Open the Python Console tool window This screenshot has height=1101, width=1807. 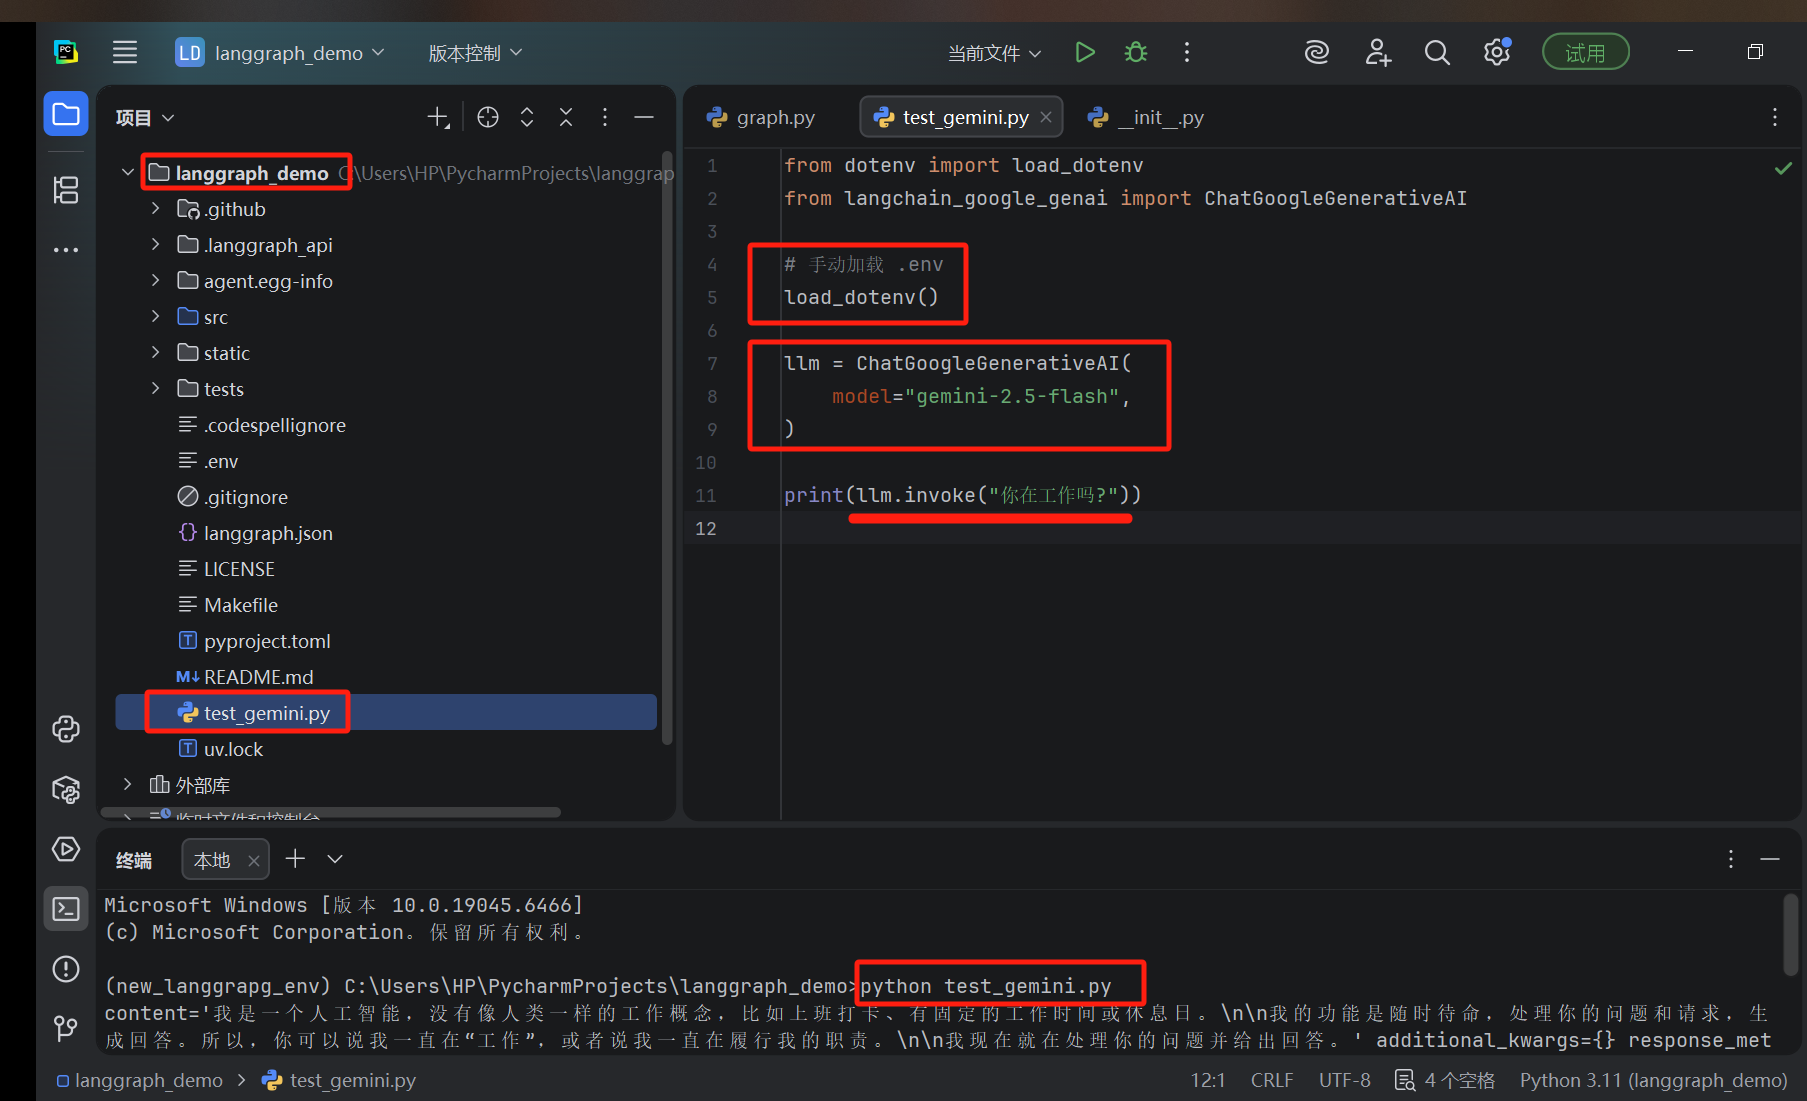pyautogui.click(x=66, y=729)
